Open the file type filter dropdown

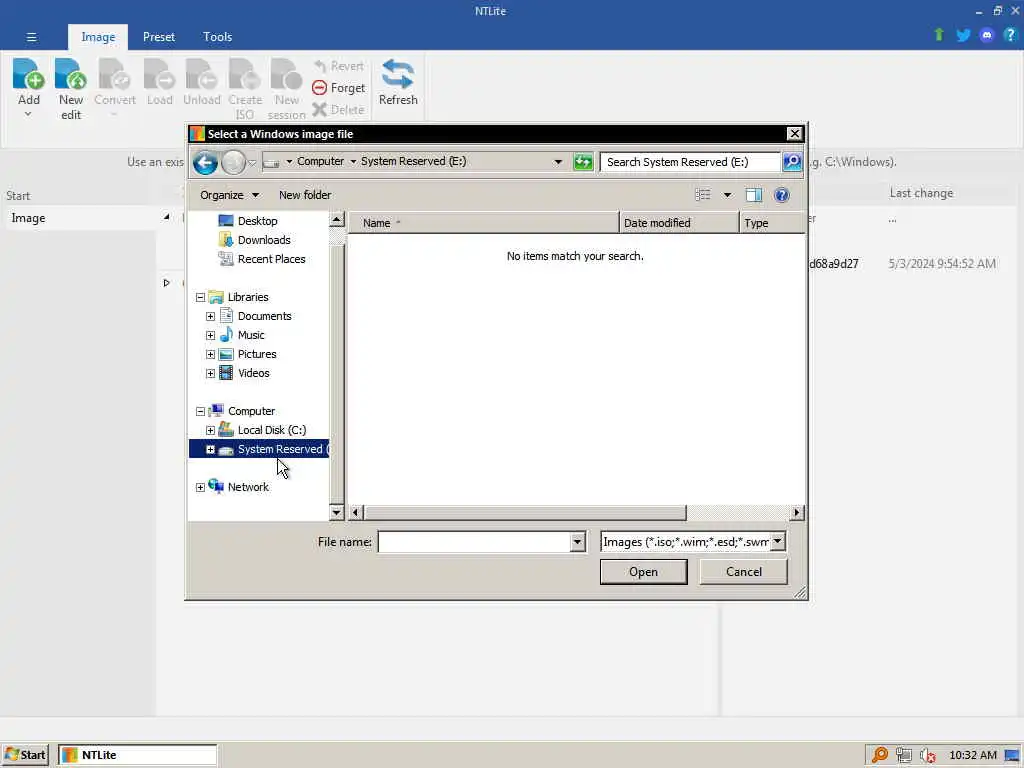[777, 541]
